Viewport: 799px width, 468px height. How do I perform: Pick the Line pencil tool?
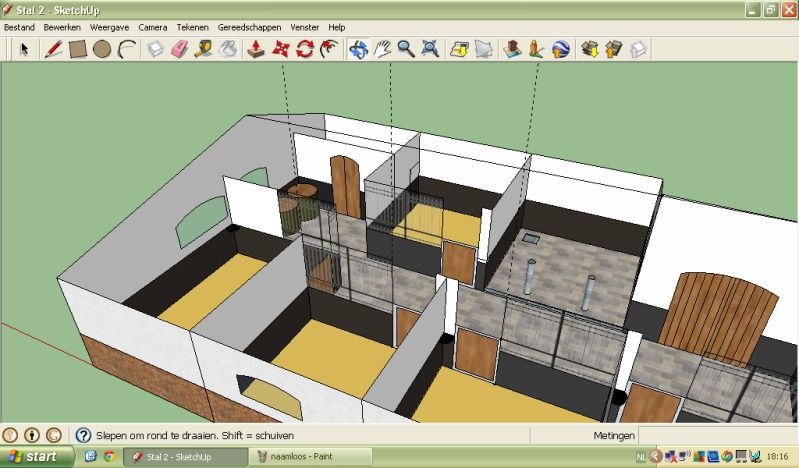click(x=54, y=48)
